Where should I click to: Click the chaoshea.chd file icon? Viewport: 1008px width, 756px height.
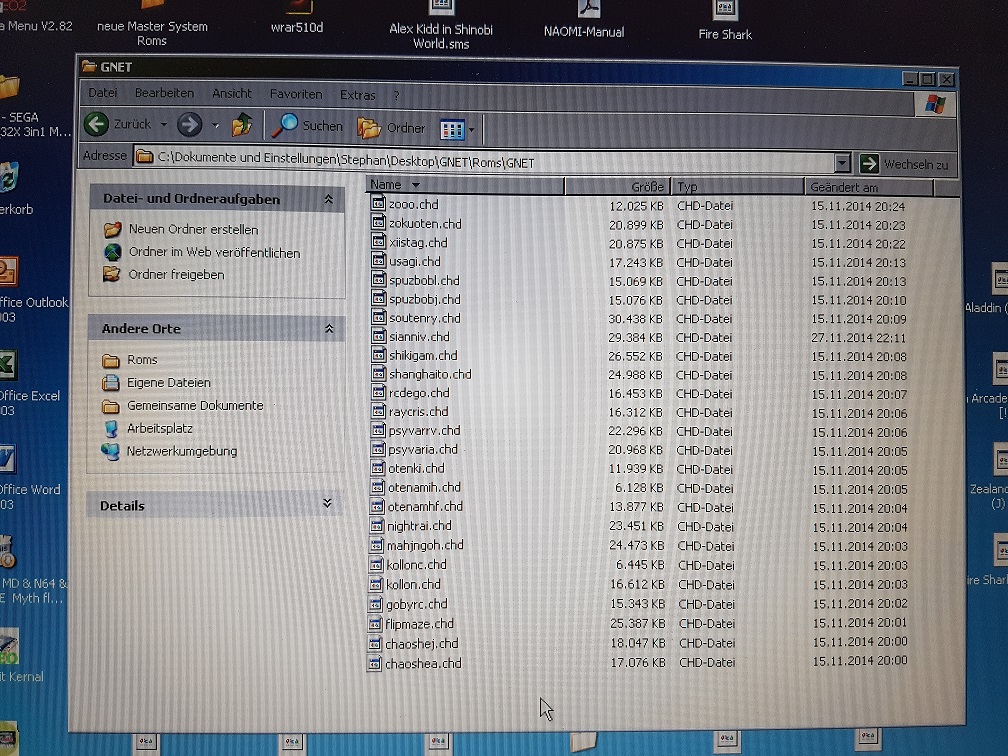[x=374, y=663]
